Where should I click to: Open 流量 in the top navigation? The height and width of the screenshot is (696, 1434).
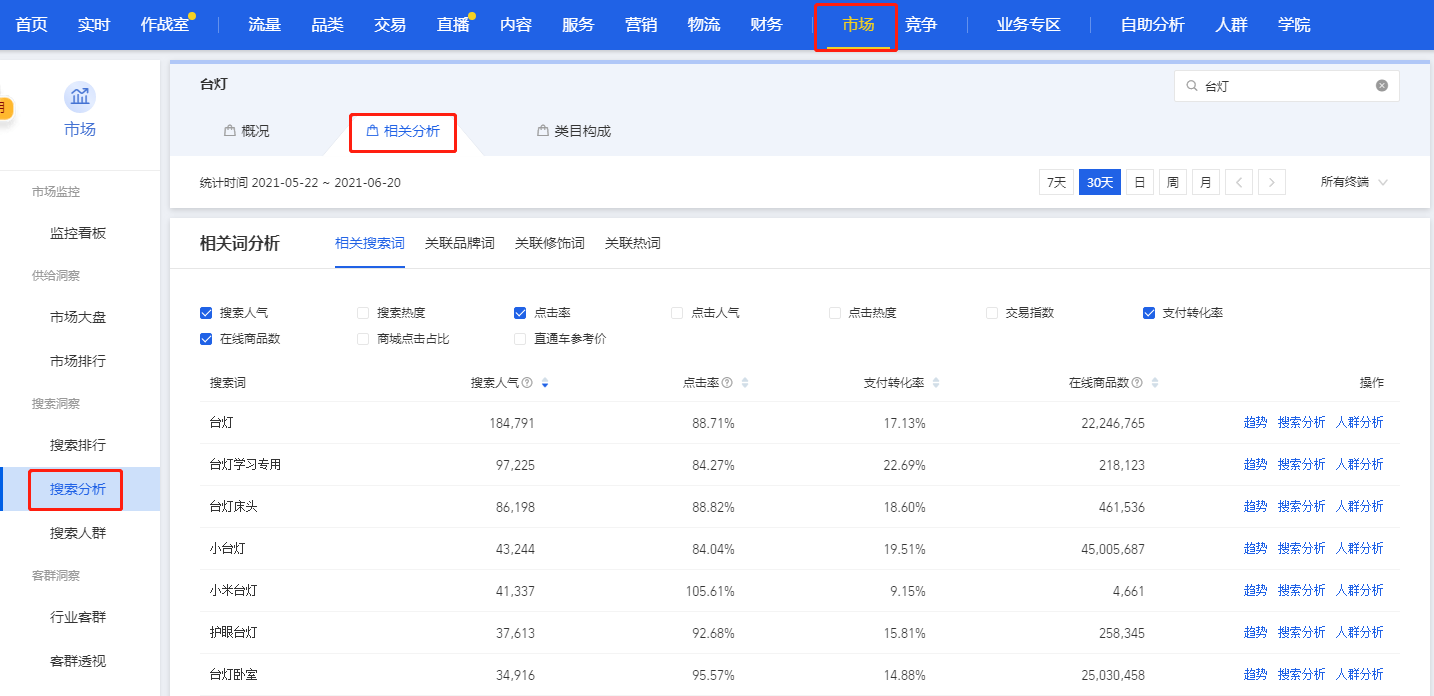pos(264,25)
